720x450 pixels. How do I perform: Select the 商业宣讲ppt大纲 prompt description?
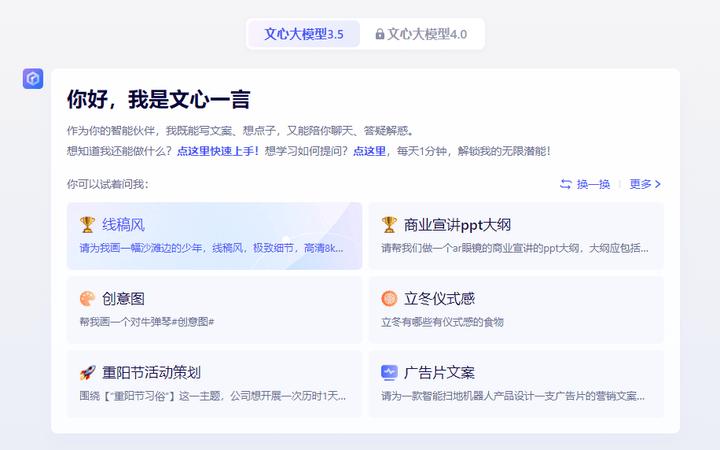[x=514, y=248]
